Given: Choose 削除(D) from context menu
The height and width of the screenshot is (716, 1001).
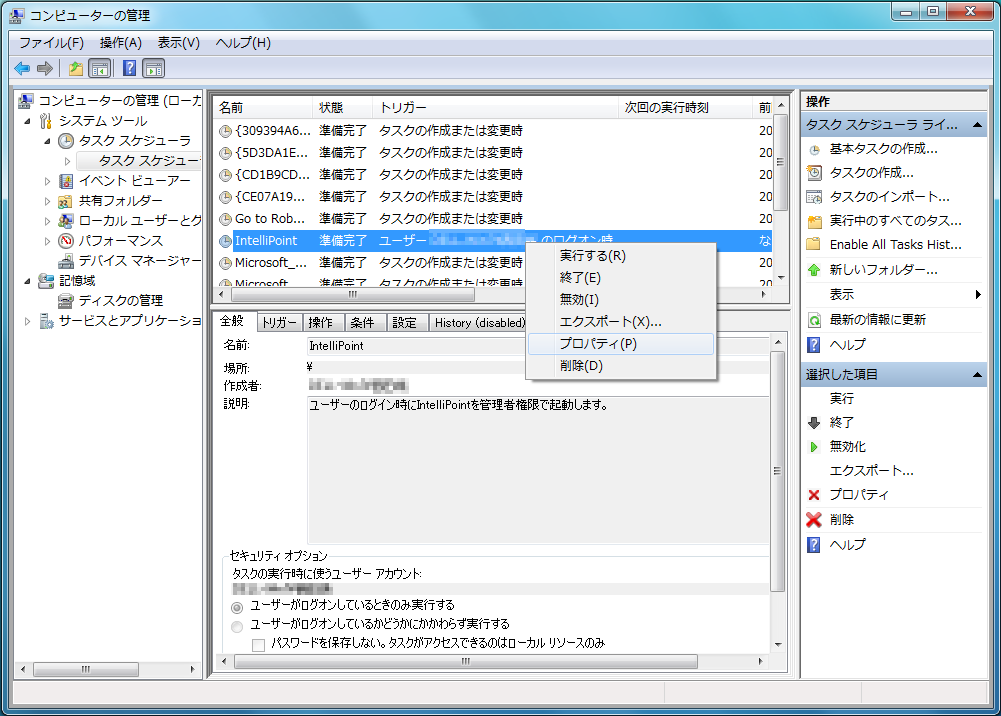Looking at the screenshot, I should (621, 366).
